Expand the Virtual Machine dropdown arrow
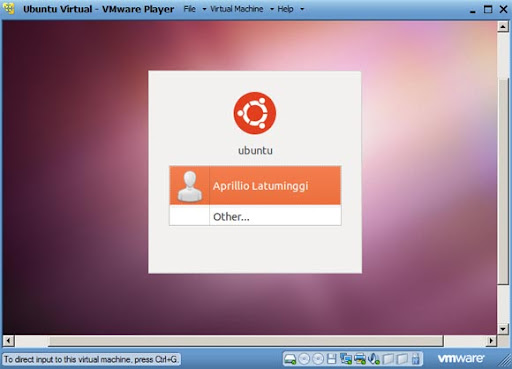The width and height of the screenshot is (512, 369). 272,9
